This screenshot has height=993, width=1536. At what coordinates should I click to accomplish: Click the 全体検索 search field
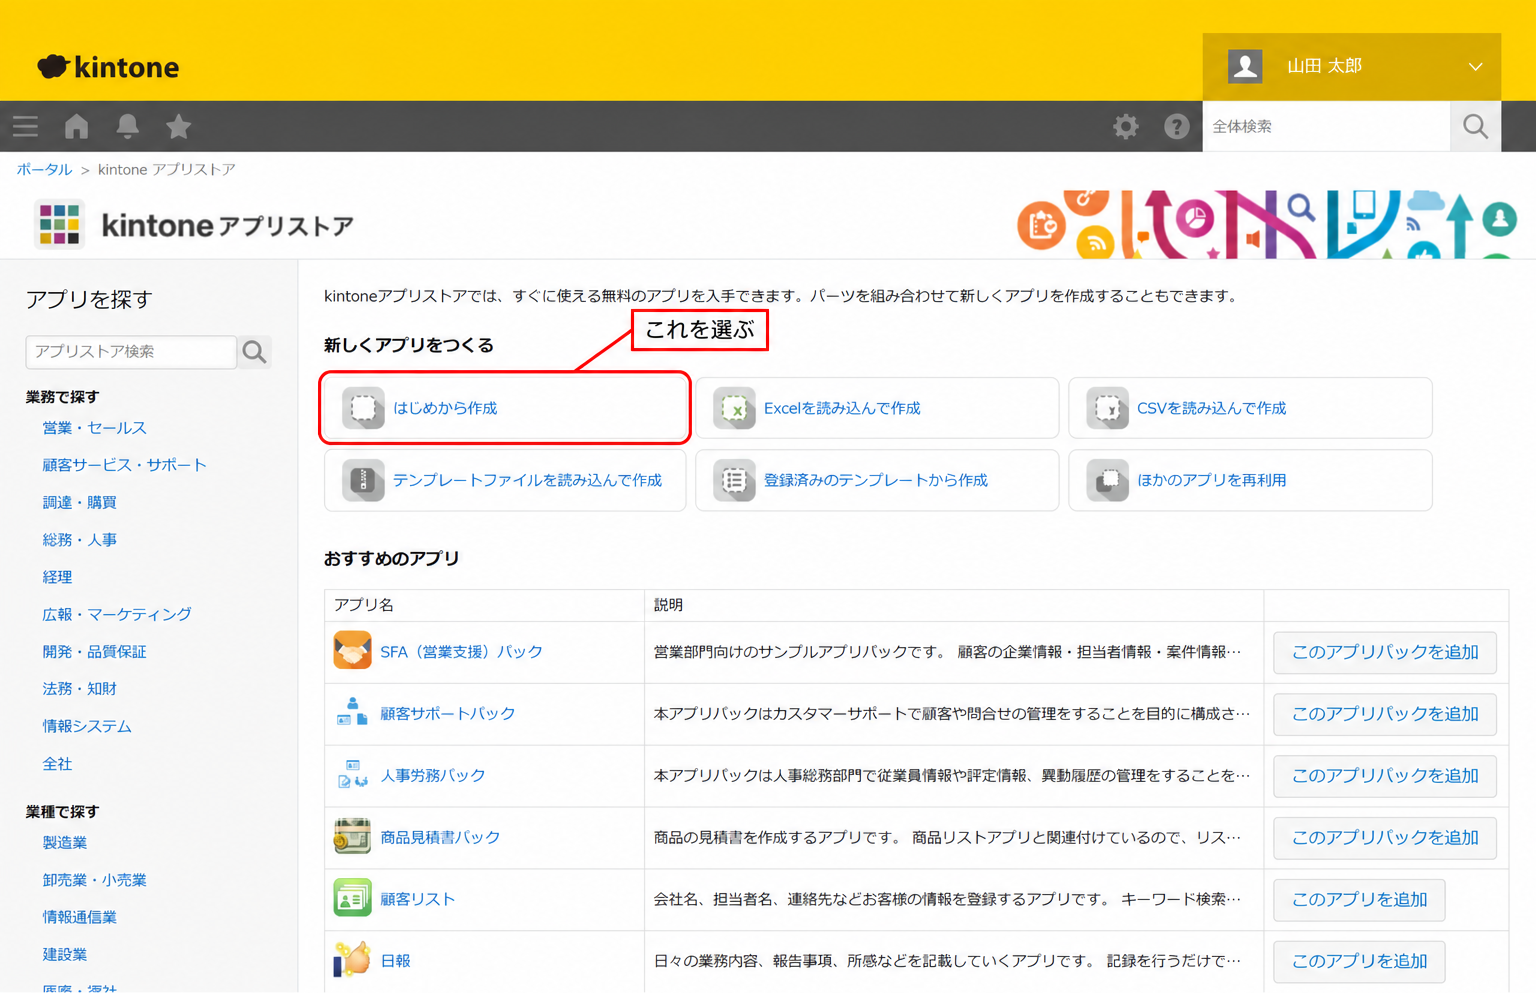click(x=1326, y=126)
